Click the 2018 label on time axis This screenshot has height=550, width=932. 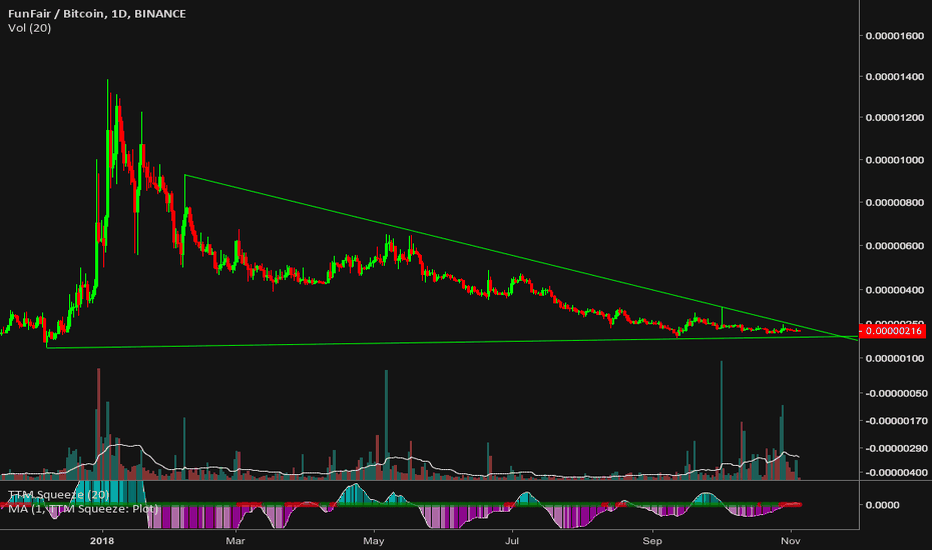pyautogui.click(x=102, y=540)
